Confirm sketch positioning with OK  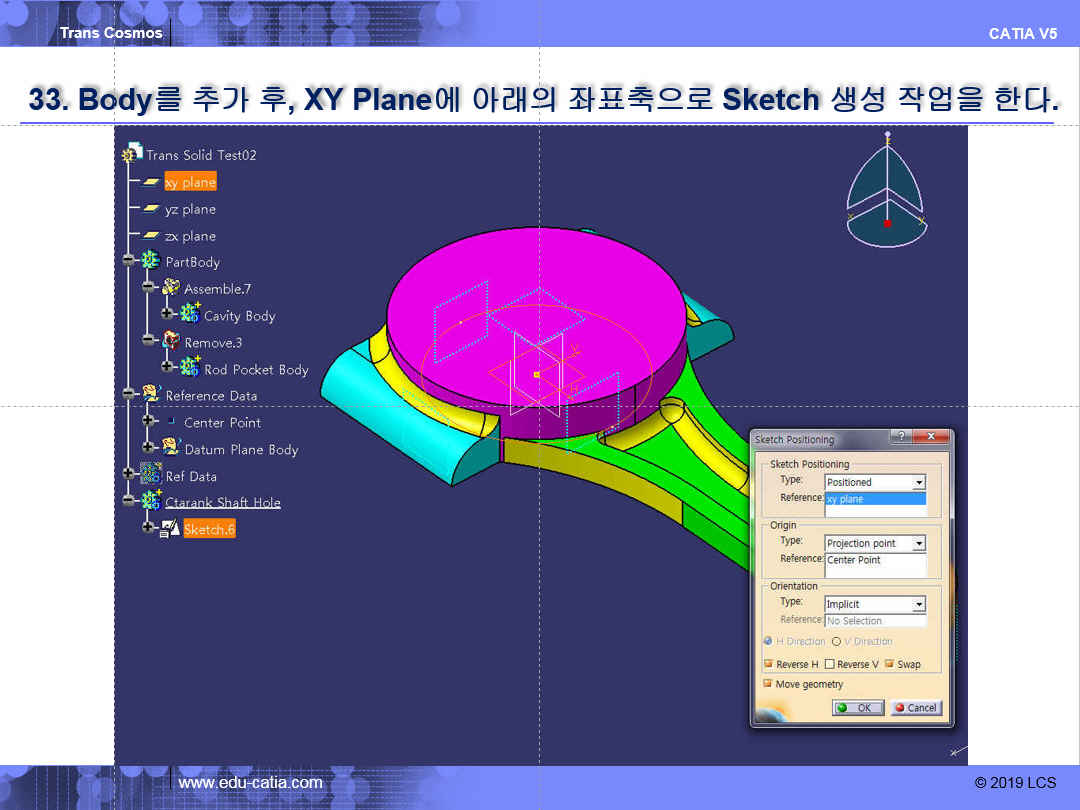point(857,707)
